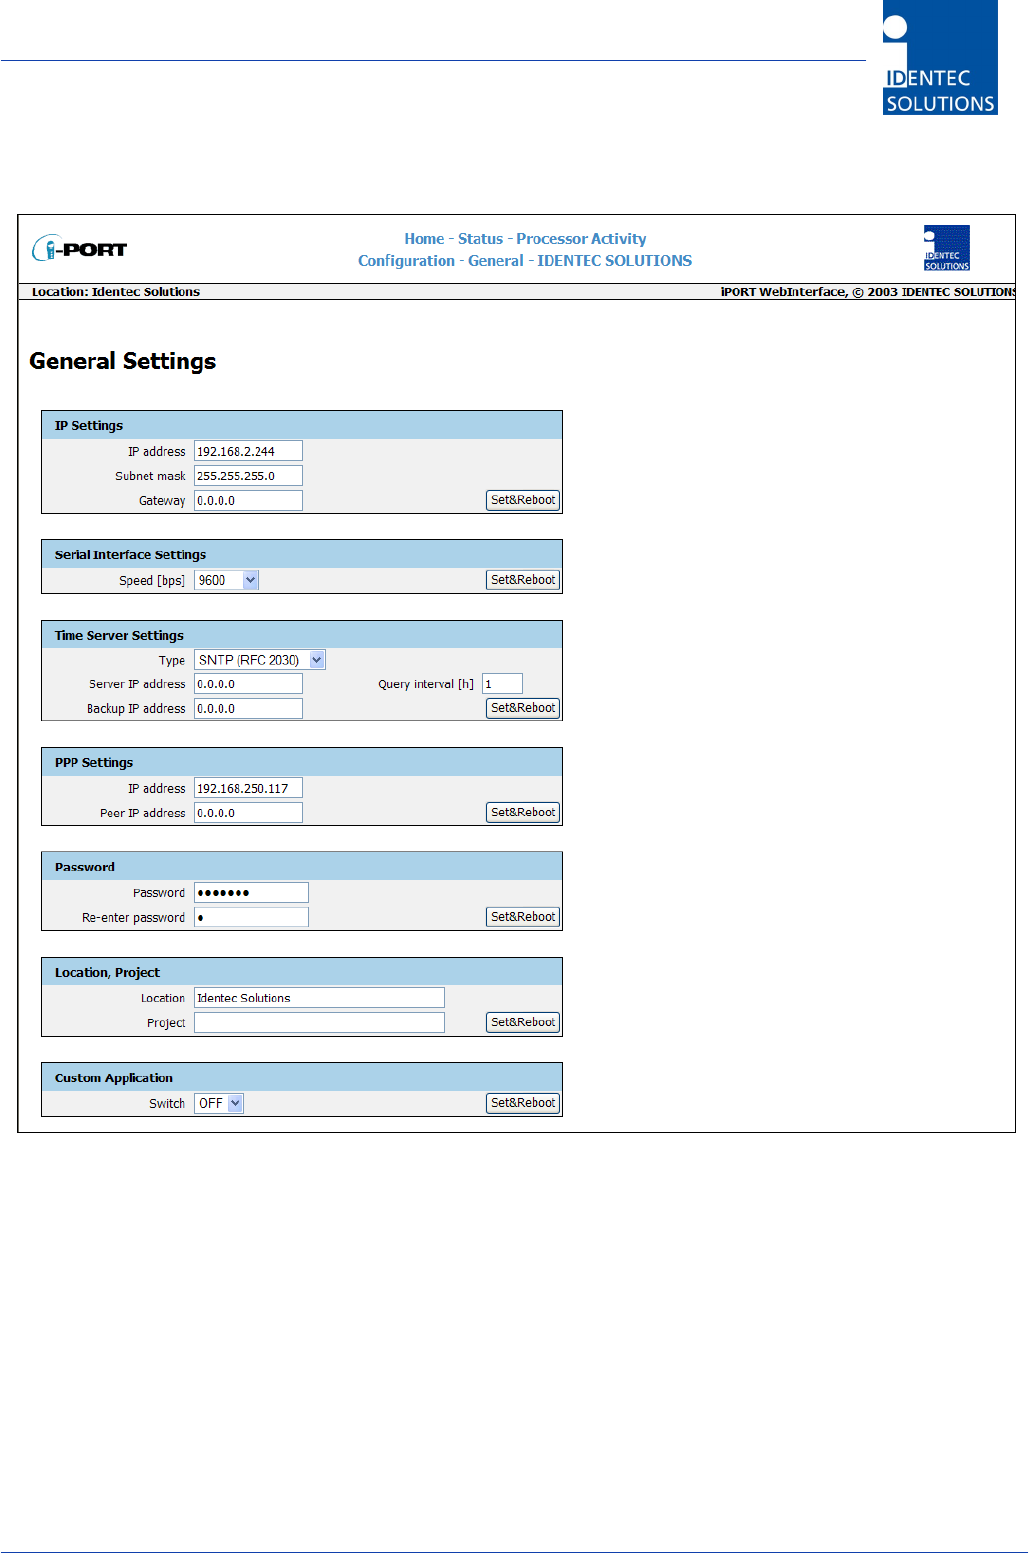This screenshot has height=1553, width=1029.
Task: Click Set&Reboot in Serial Interface Settings
Action: 523,580
